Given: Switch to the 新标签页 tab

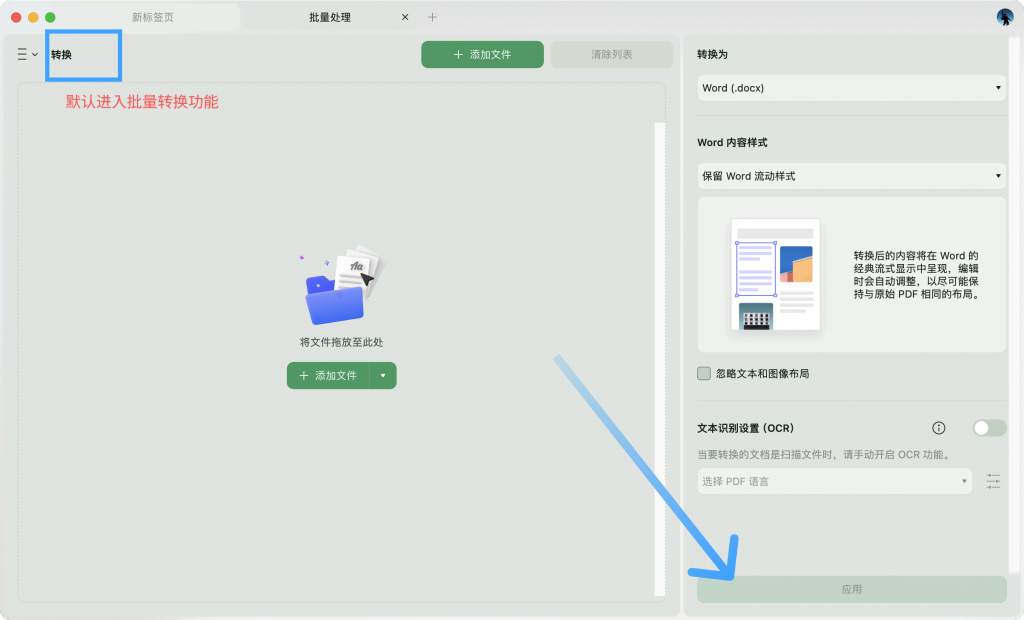Looking at the screenshot, I should pyautogui.click(x=153, y=18).
